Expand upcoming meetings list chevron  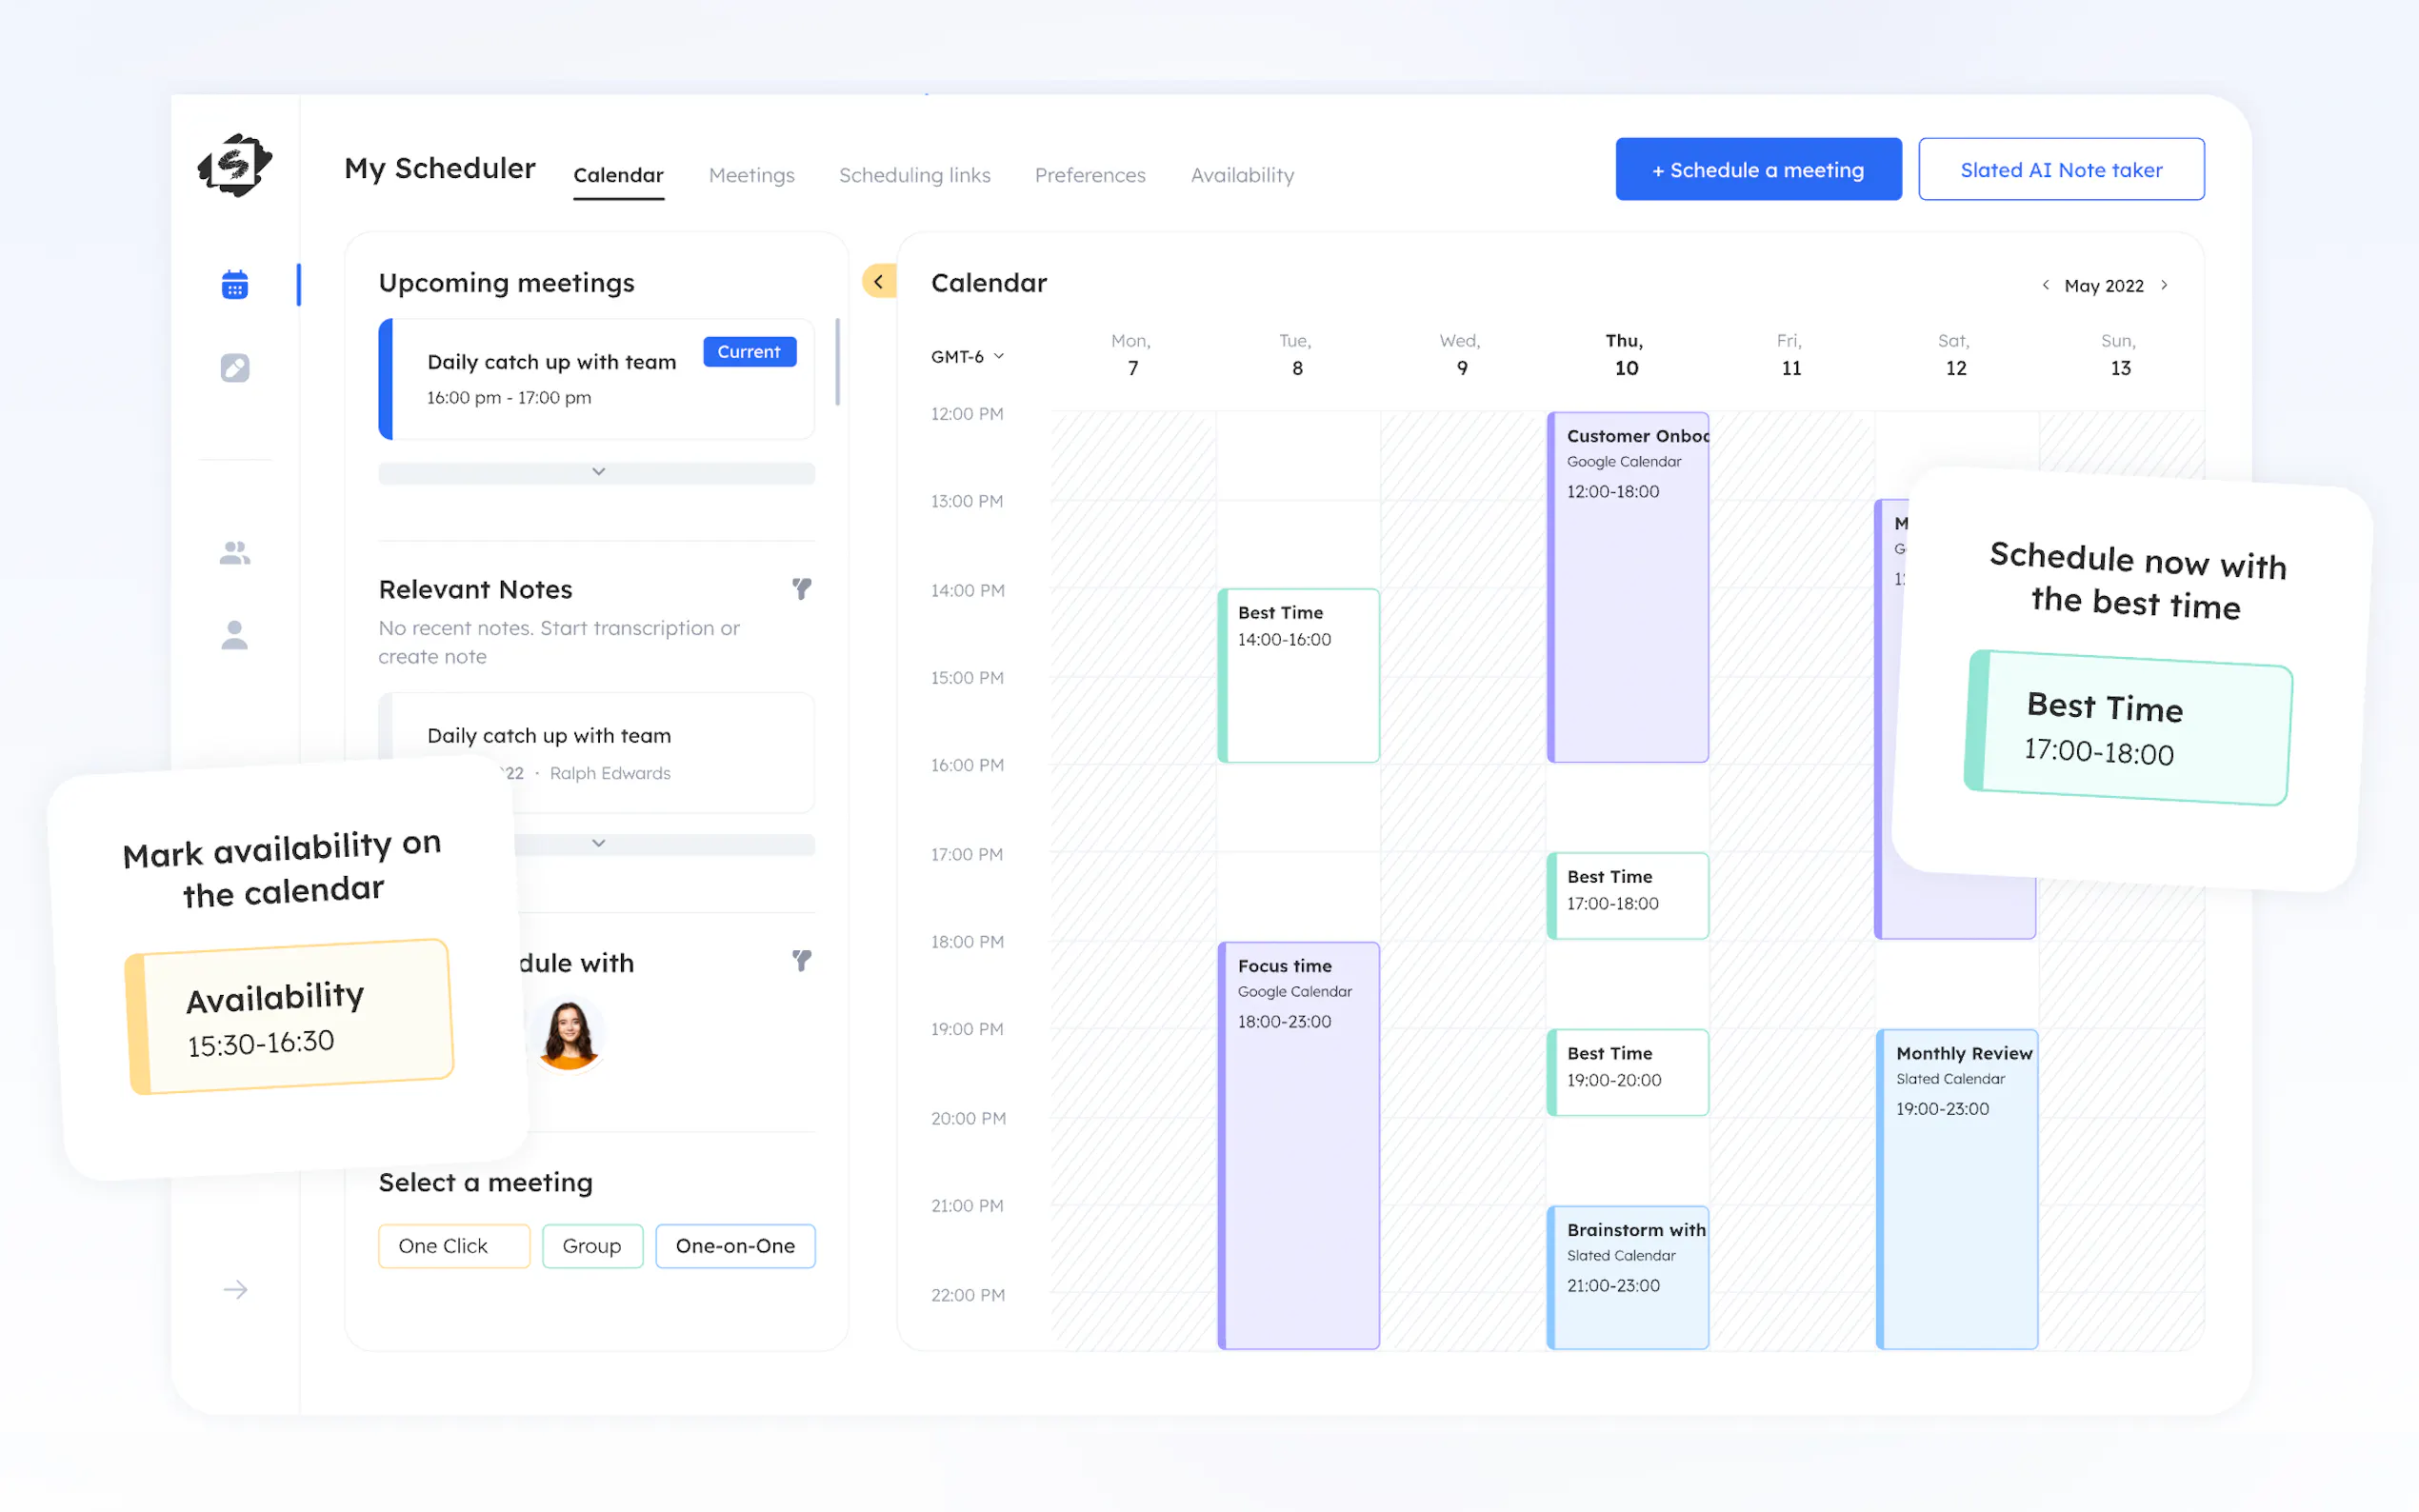pos(597,472)
